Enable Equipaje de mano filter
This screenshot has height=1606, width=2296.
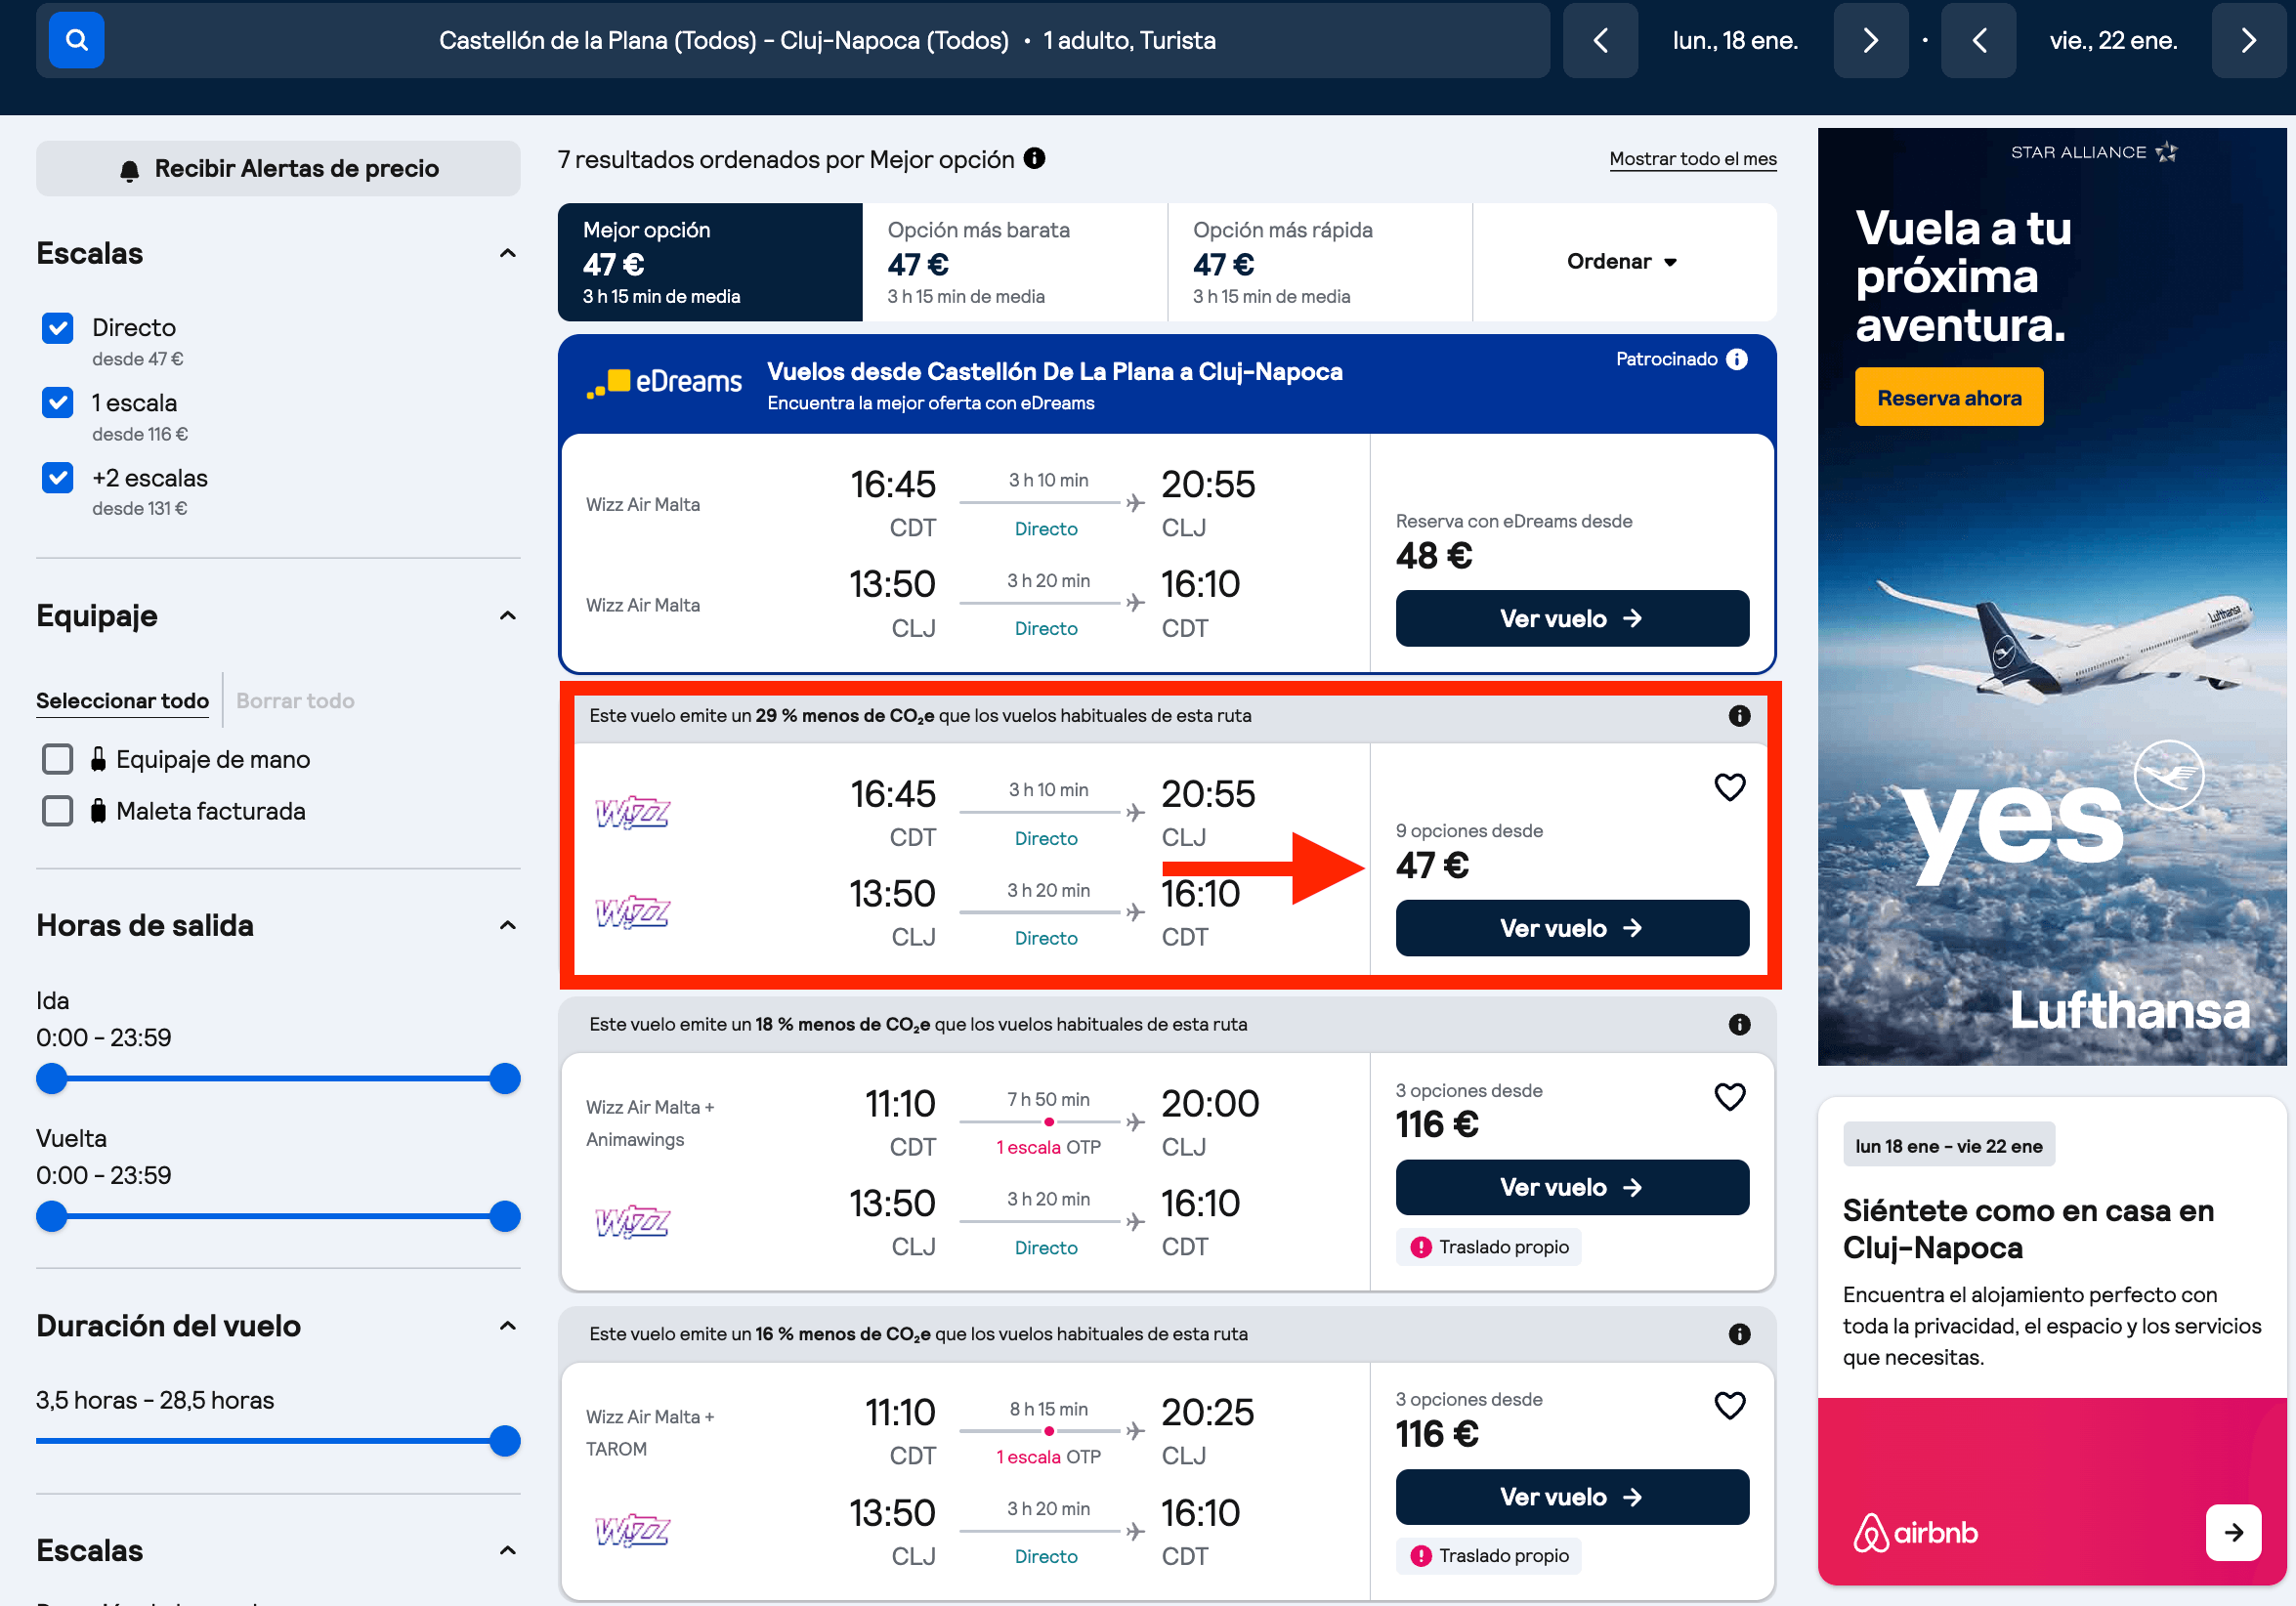click(58, 760)
